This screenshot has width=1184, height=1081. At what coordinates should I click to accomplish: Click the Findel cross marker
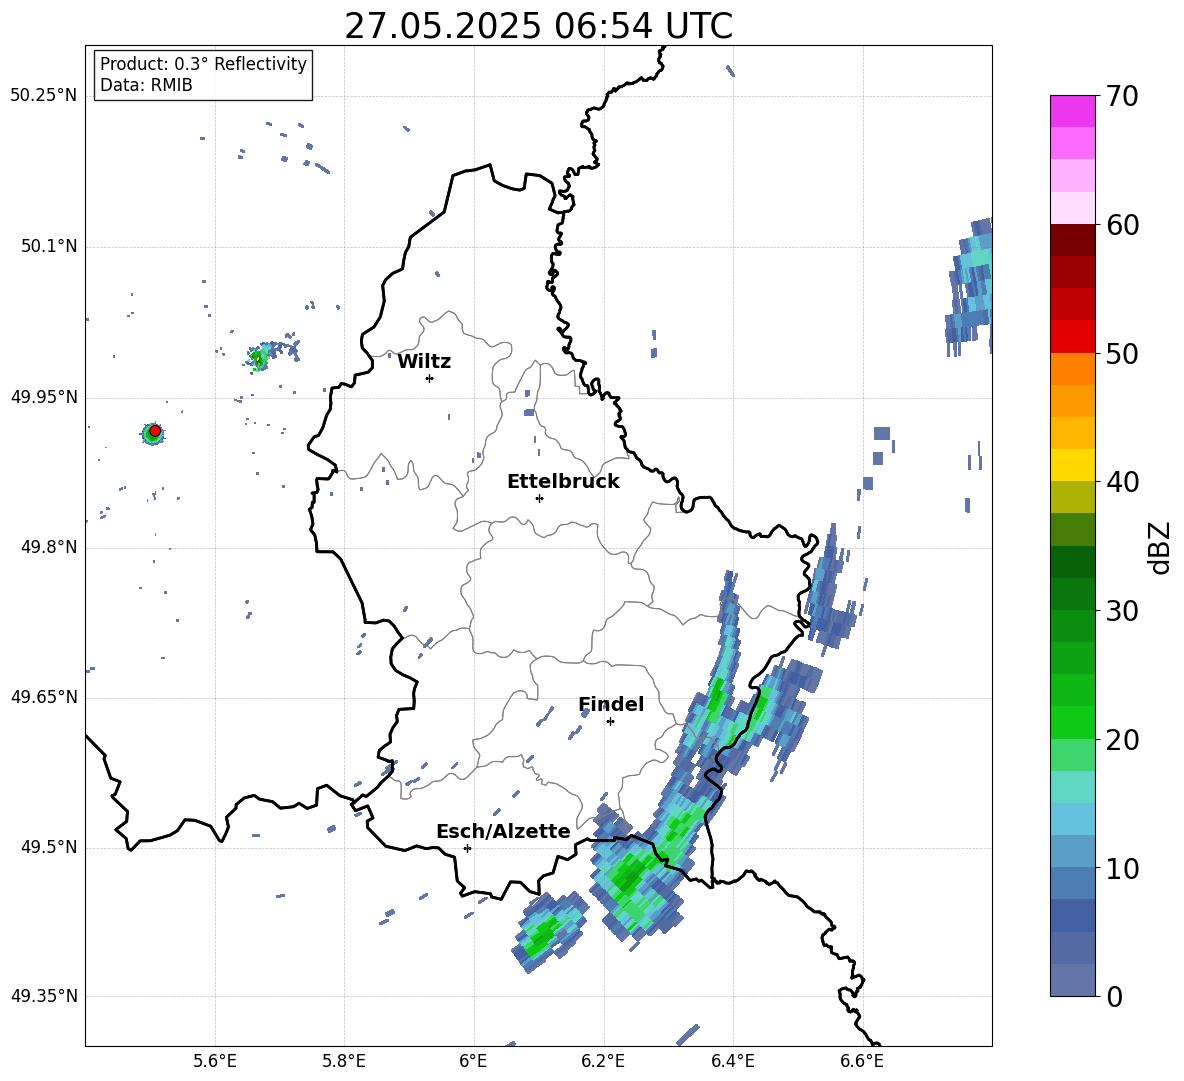(610, 722)
